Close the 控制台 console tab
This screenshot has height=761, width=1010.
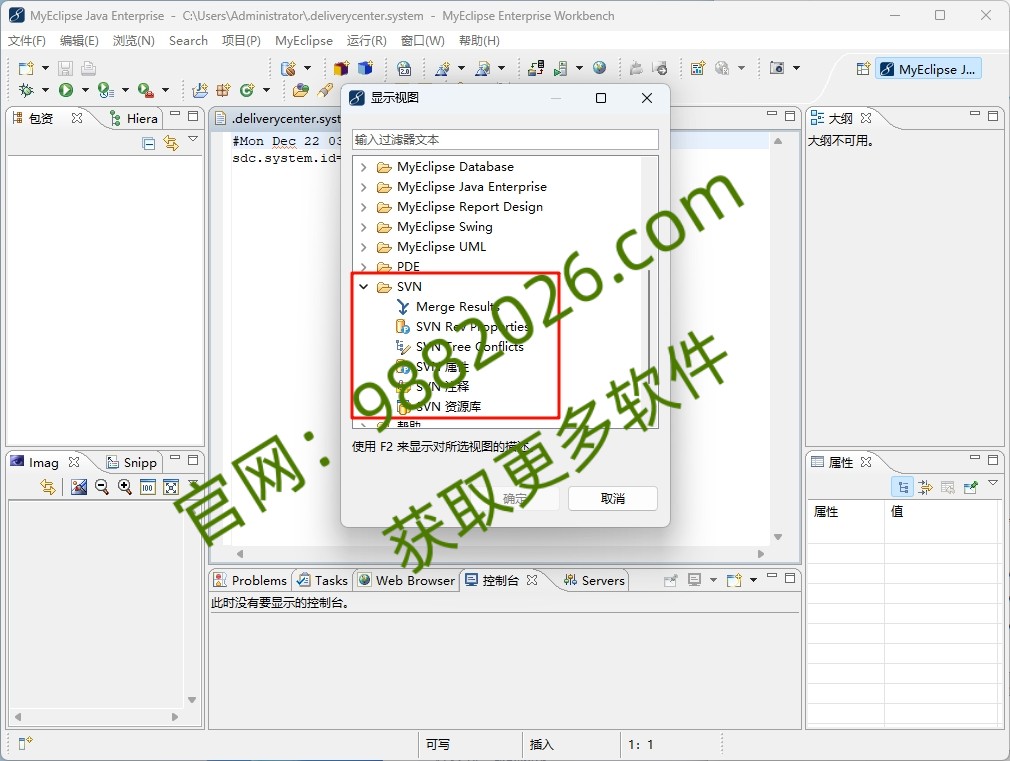[531, 580]
